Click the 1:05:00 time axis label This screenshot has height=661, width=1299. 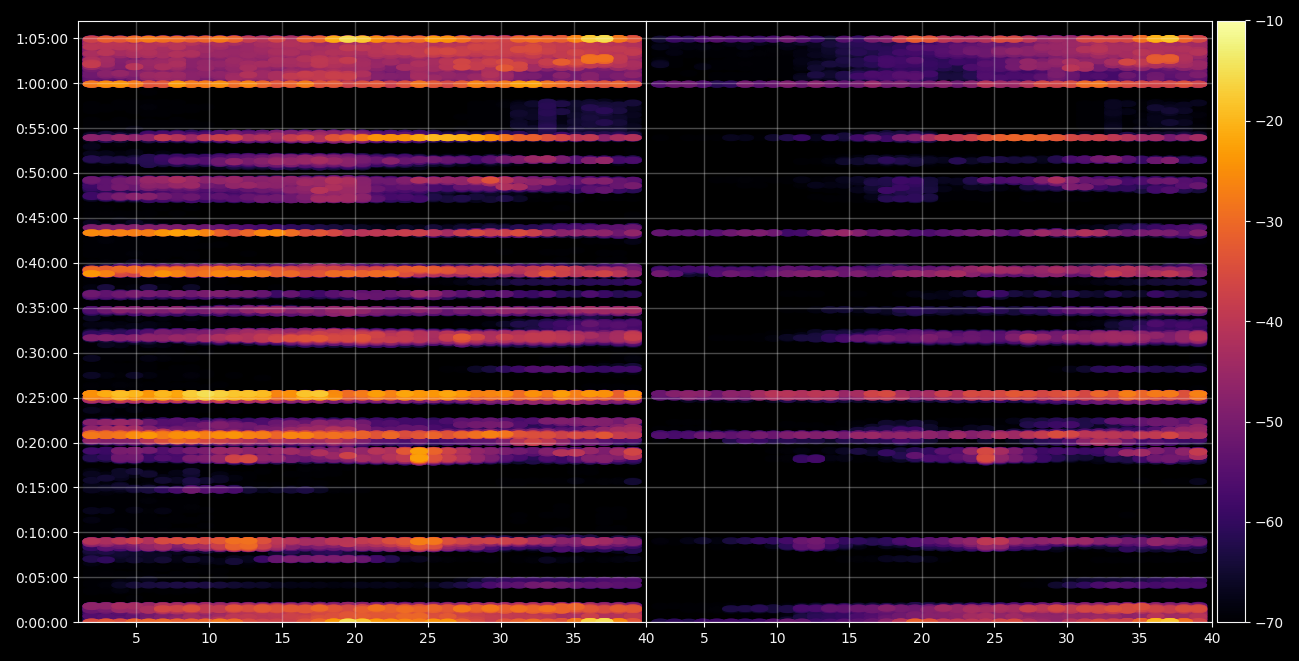(42, 39)
